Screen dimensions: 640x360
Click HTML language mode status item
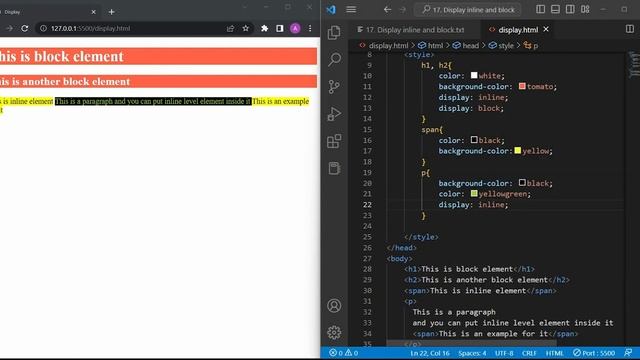click(554, 353)
